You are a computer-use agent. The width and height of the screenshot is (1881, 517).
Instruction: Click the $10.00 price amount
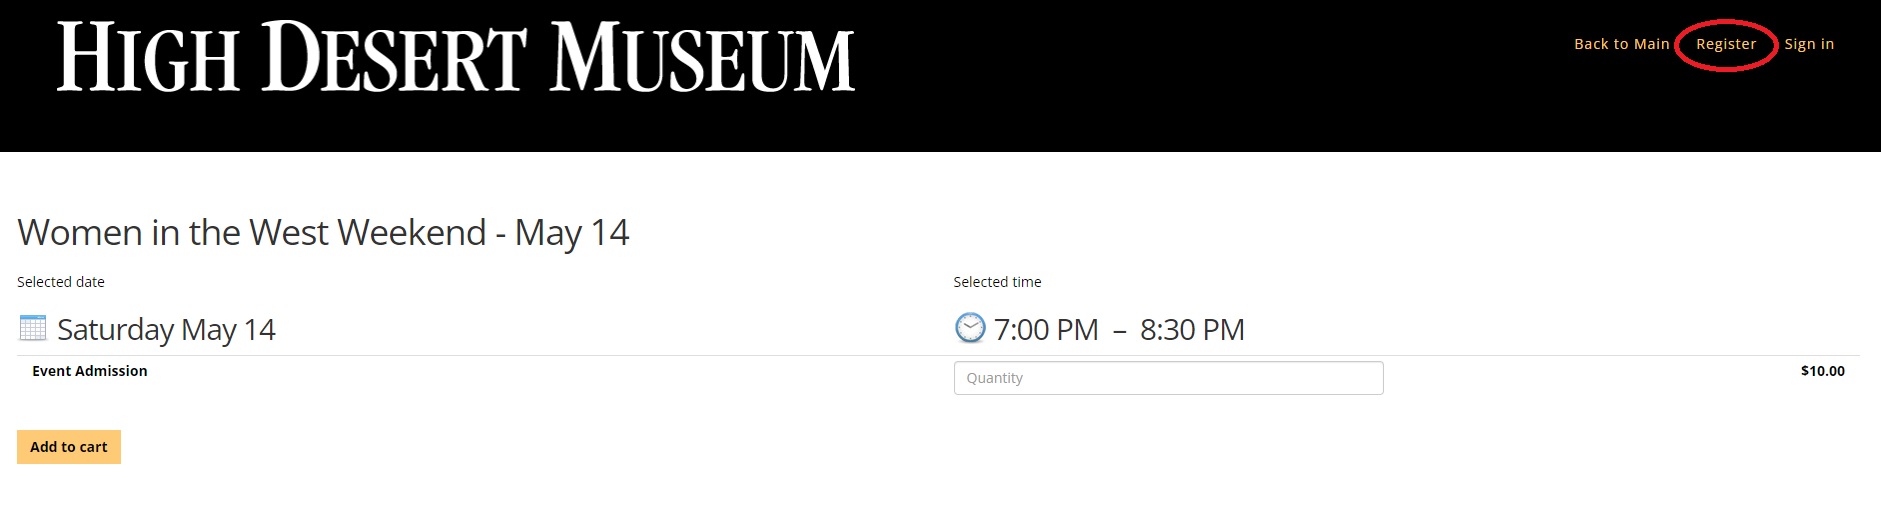1823,371
